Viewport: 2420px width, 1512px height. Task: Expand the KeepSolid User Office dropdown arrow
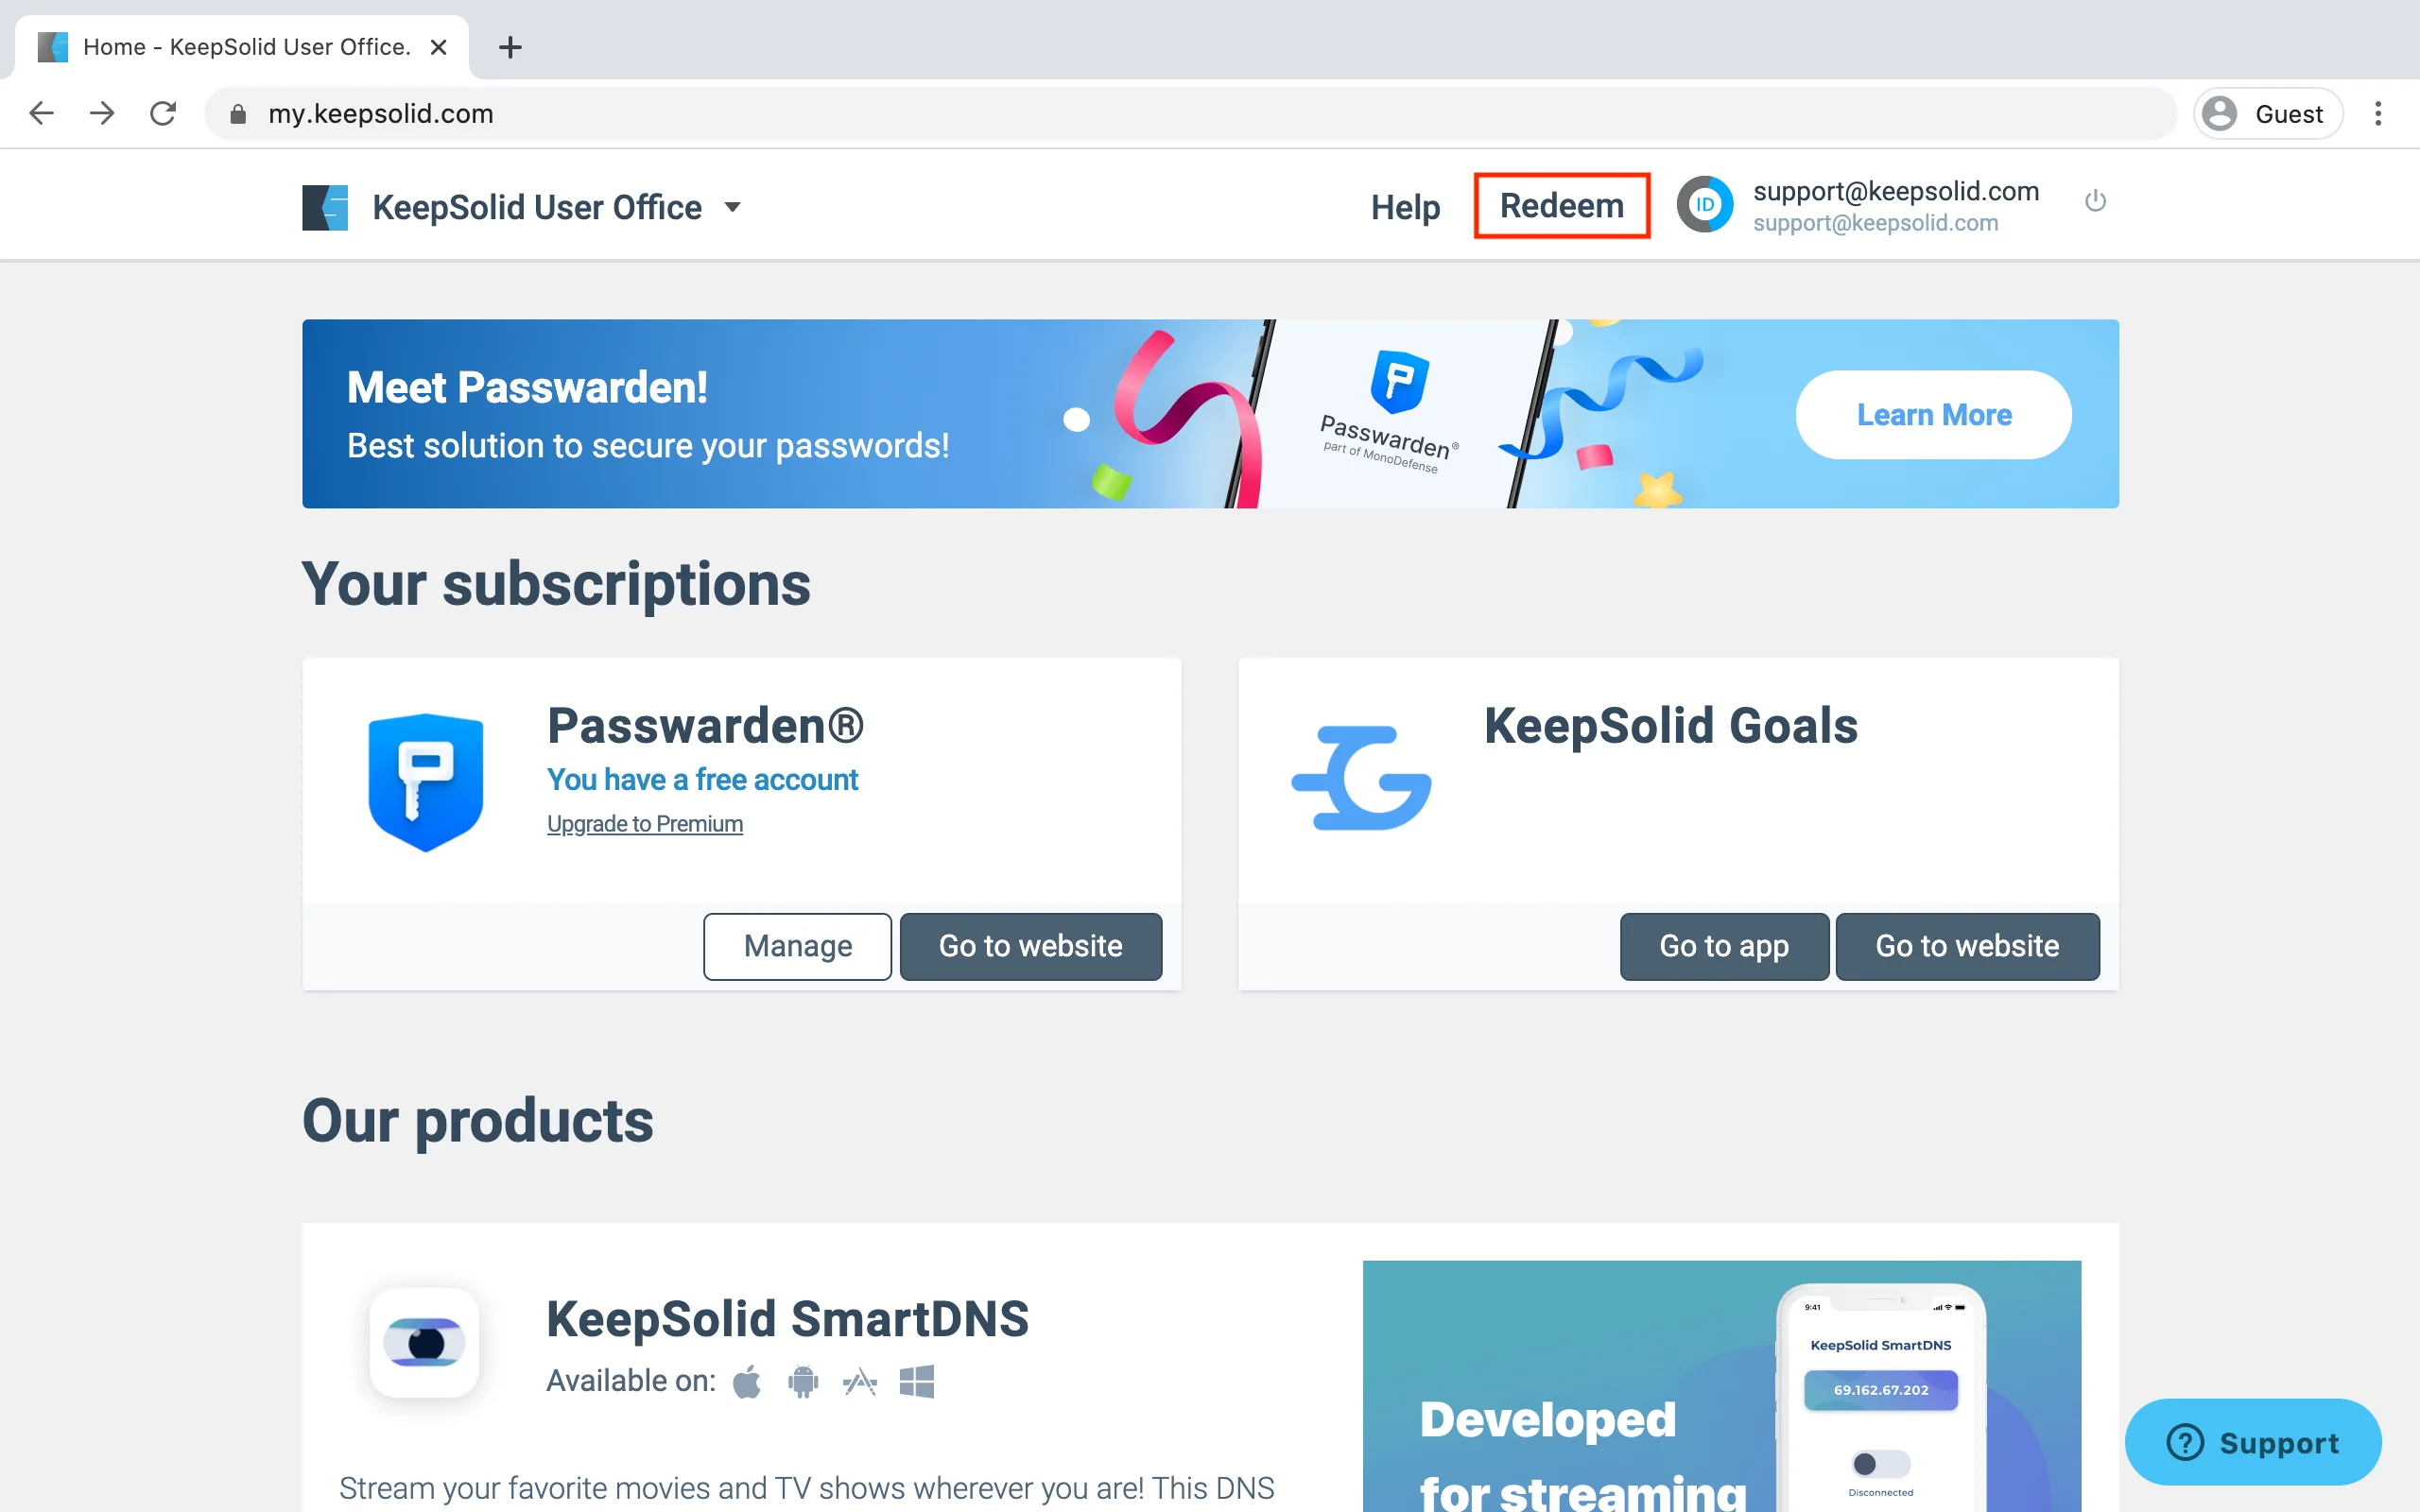click(x=733, y=207)
